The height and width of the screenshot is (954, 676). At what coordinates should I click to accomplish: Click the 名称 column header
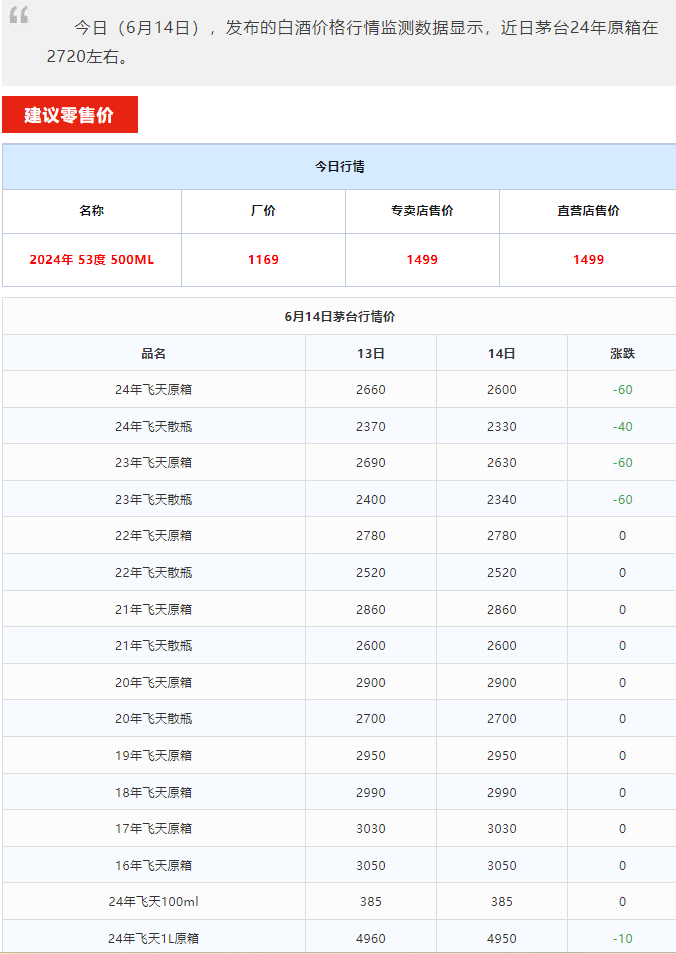tap(91, 211)
